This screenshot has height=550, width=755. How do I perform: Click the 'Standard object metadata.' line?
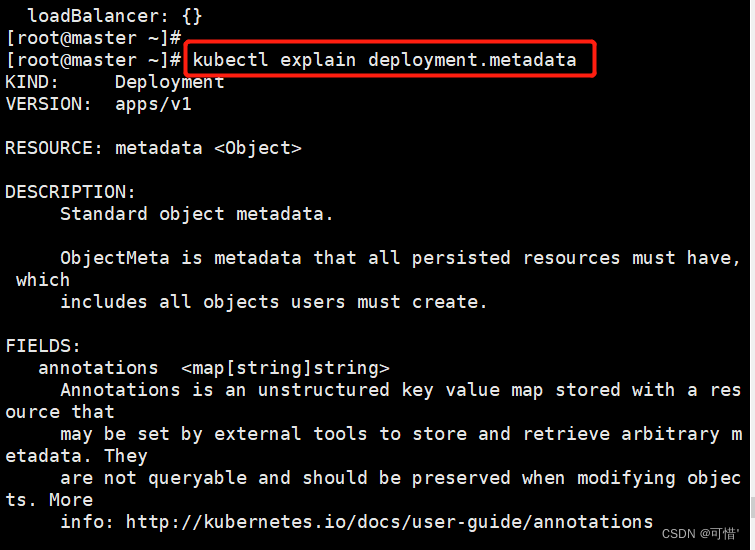click(x=196, y=214)
